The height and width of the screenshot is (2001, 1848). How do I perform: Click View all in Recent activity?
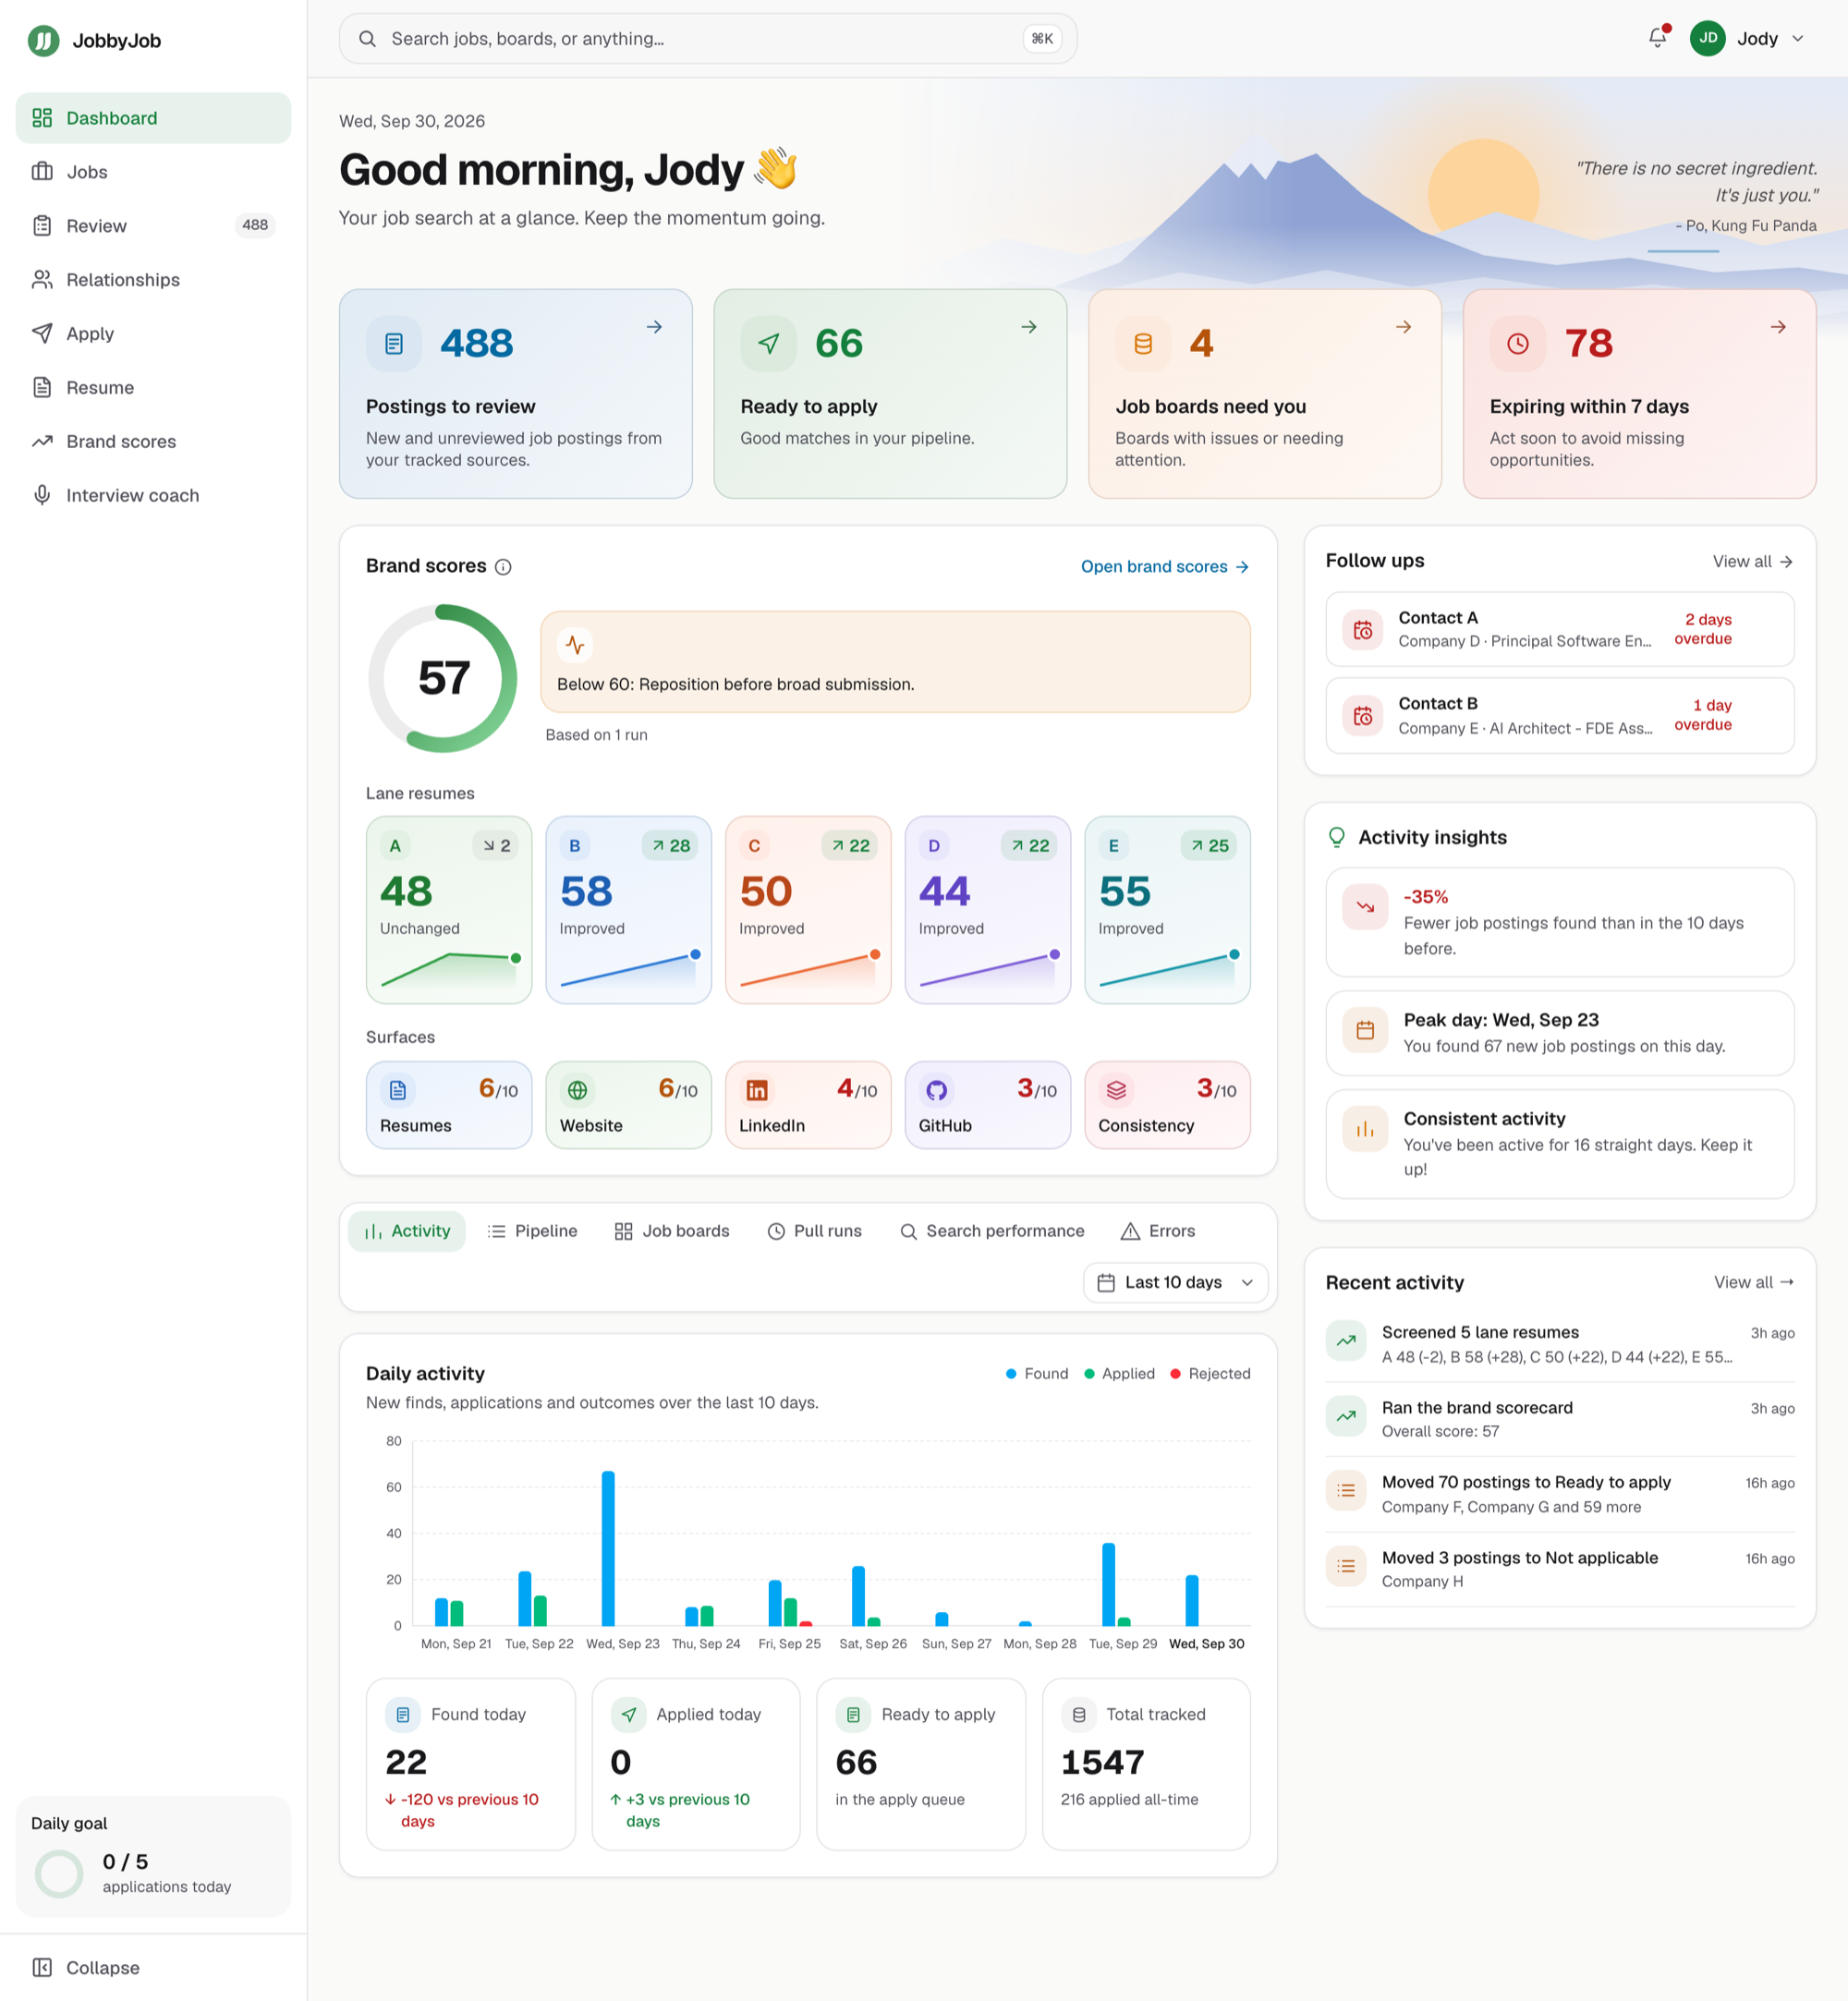click(x=1753, y=1282)
